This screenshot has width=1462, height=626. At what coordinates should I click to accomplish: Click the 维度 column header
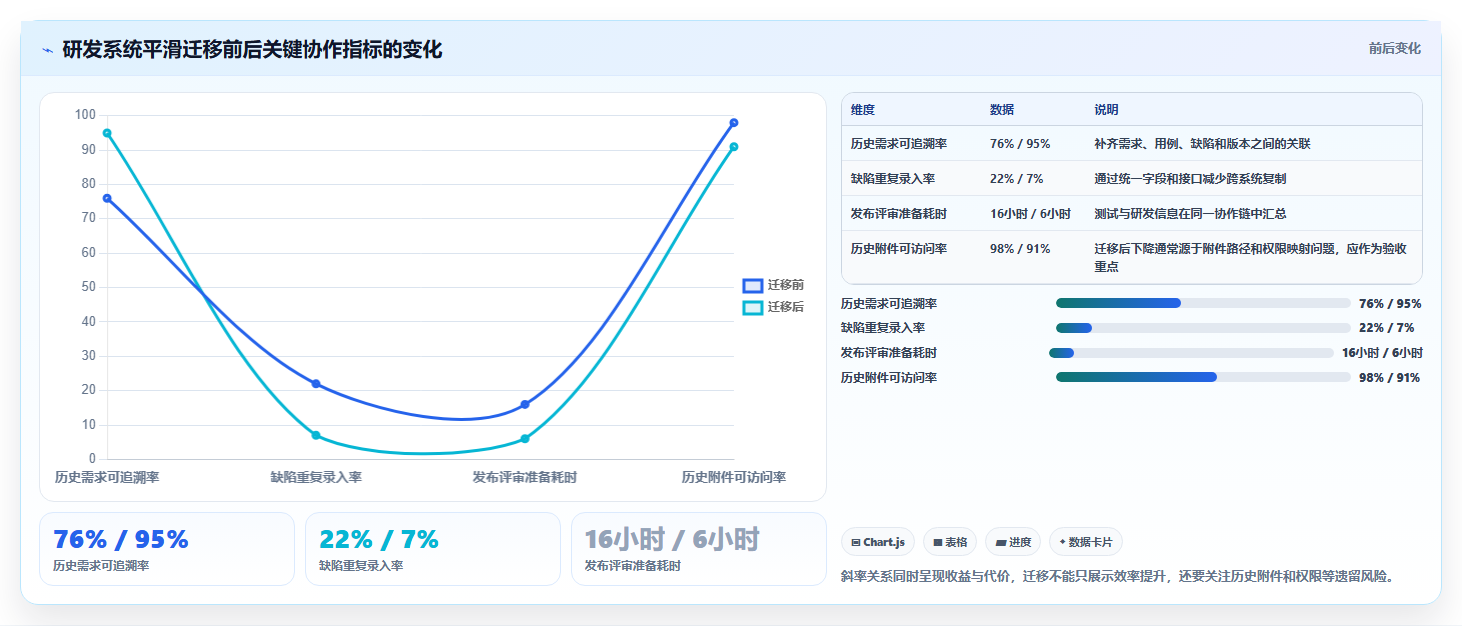(863, 110)
